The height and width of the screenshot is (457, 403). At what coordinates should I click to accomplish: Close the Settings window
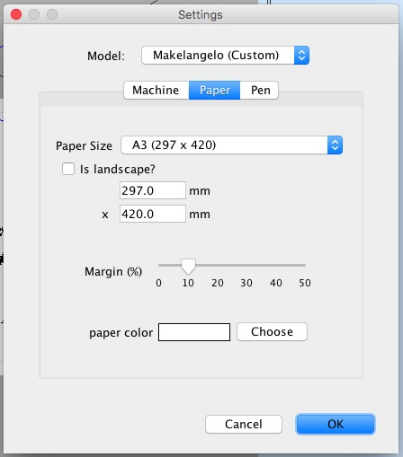tap(16, 14)
